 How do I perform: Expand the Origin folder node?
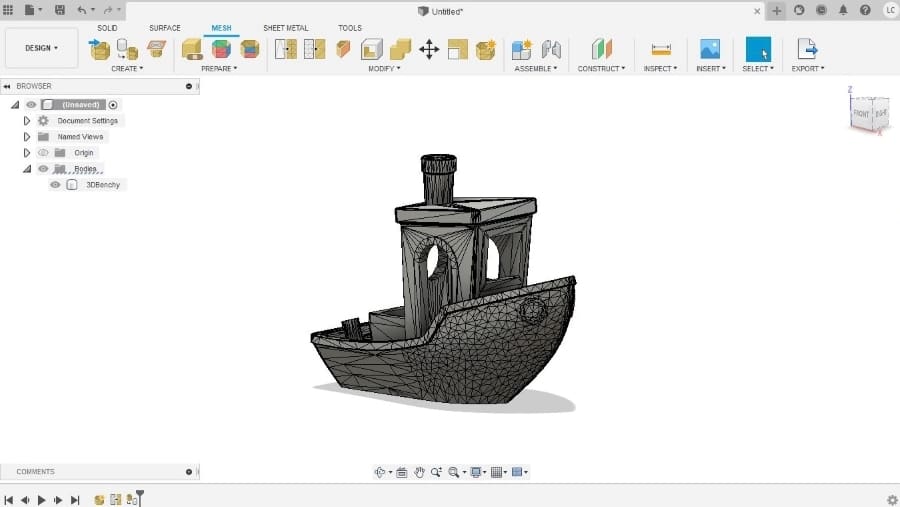point(26,153)
